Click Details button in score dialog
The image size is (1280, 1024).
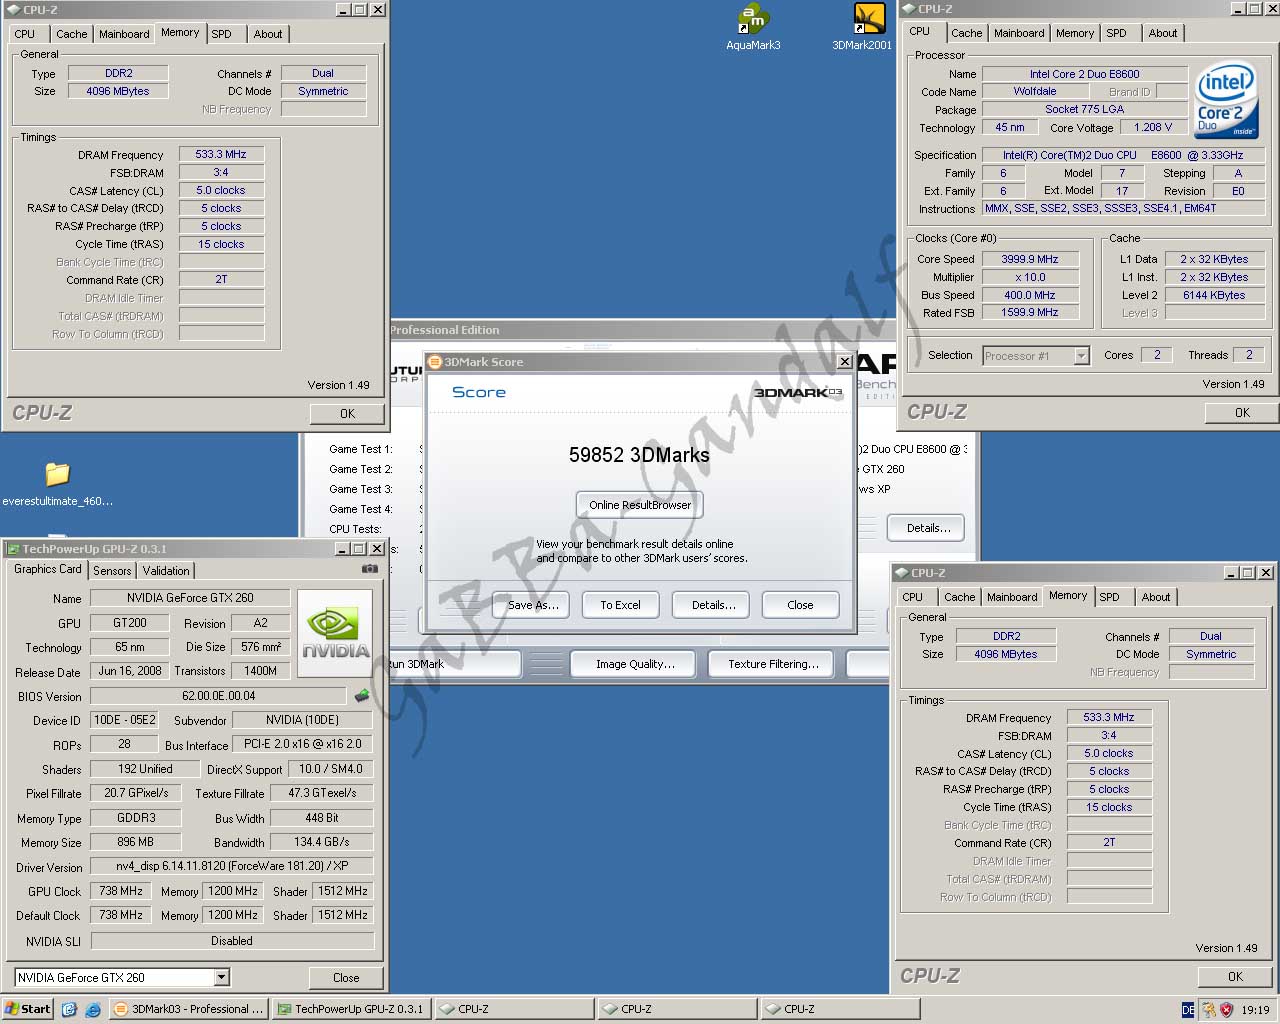point(713,605)
